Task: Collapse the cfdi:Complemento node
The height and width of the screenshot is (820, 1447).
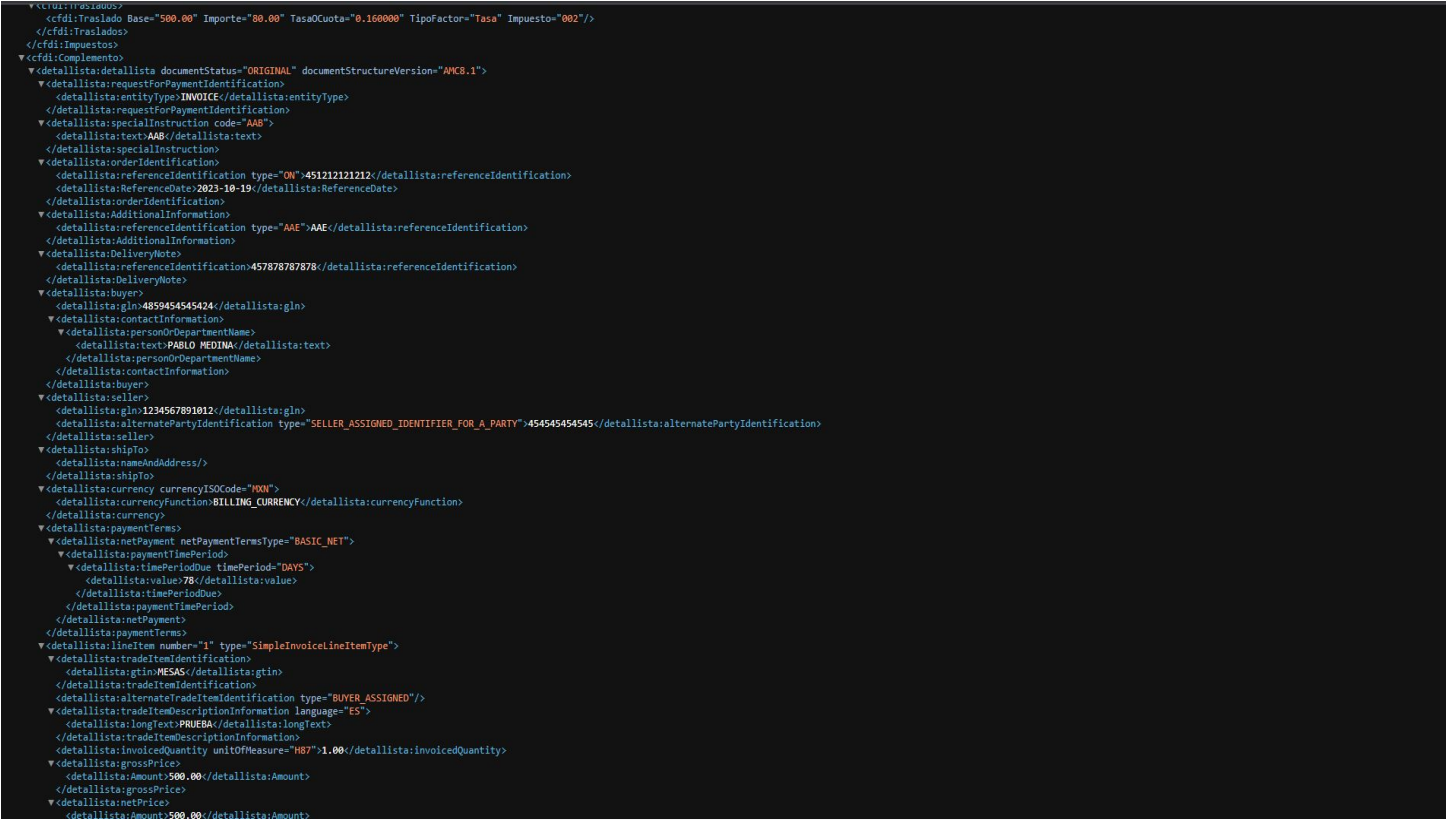Action: [21, 58]
